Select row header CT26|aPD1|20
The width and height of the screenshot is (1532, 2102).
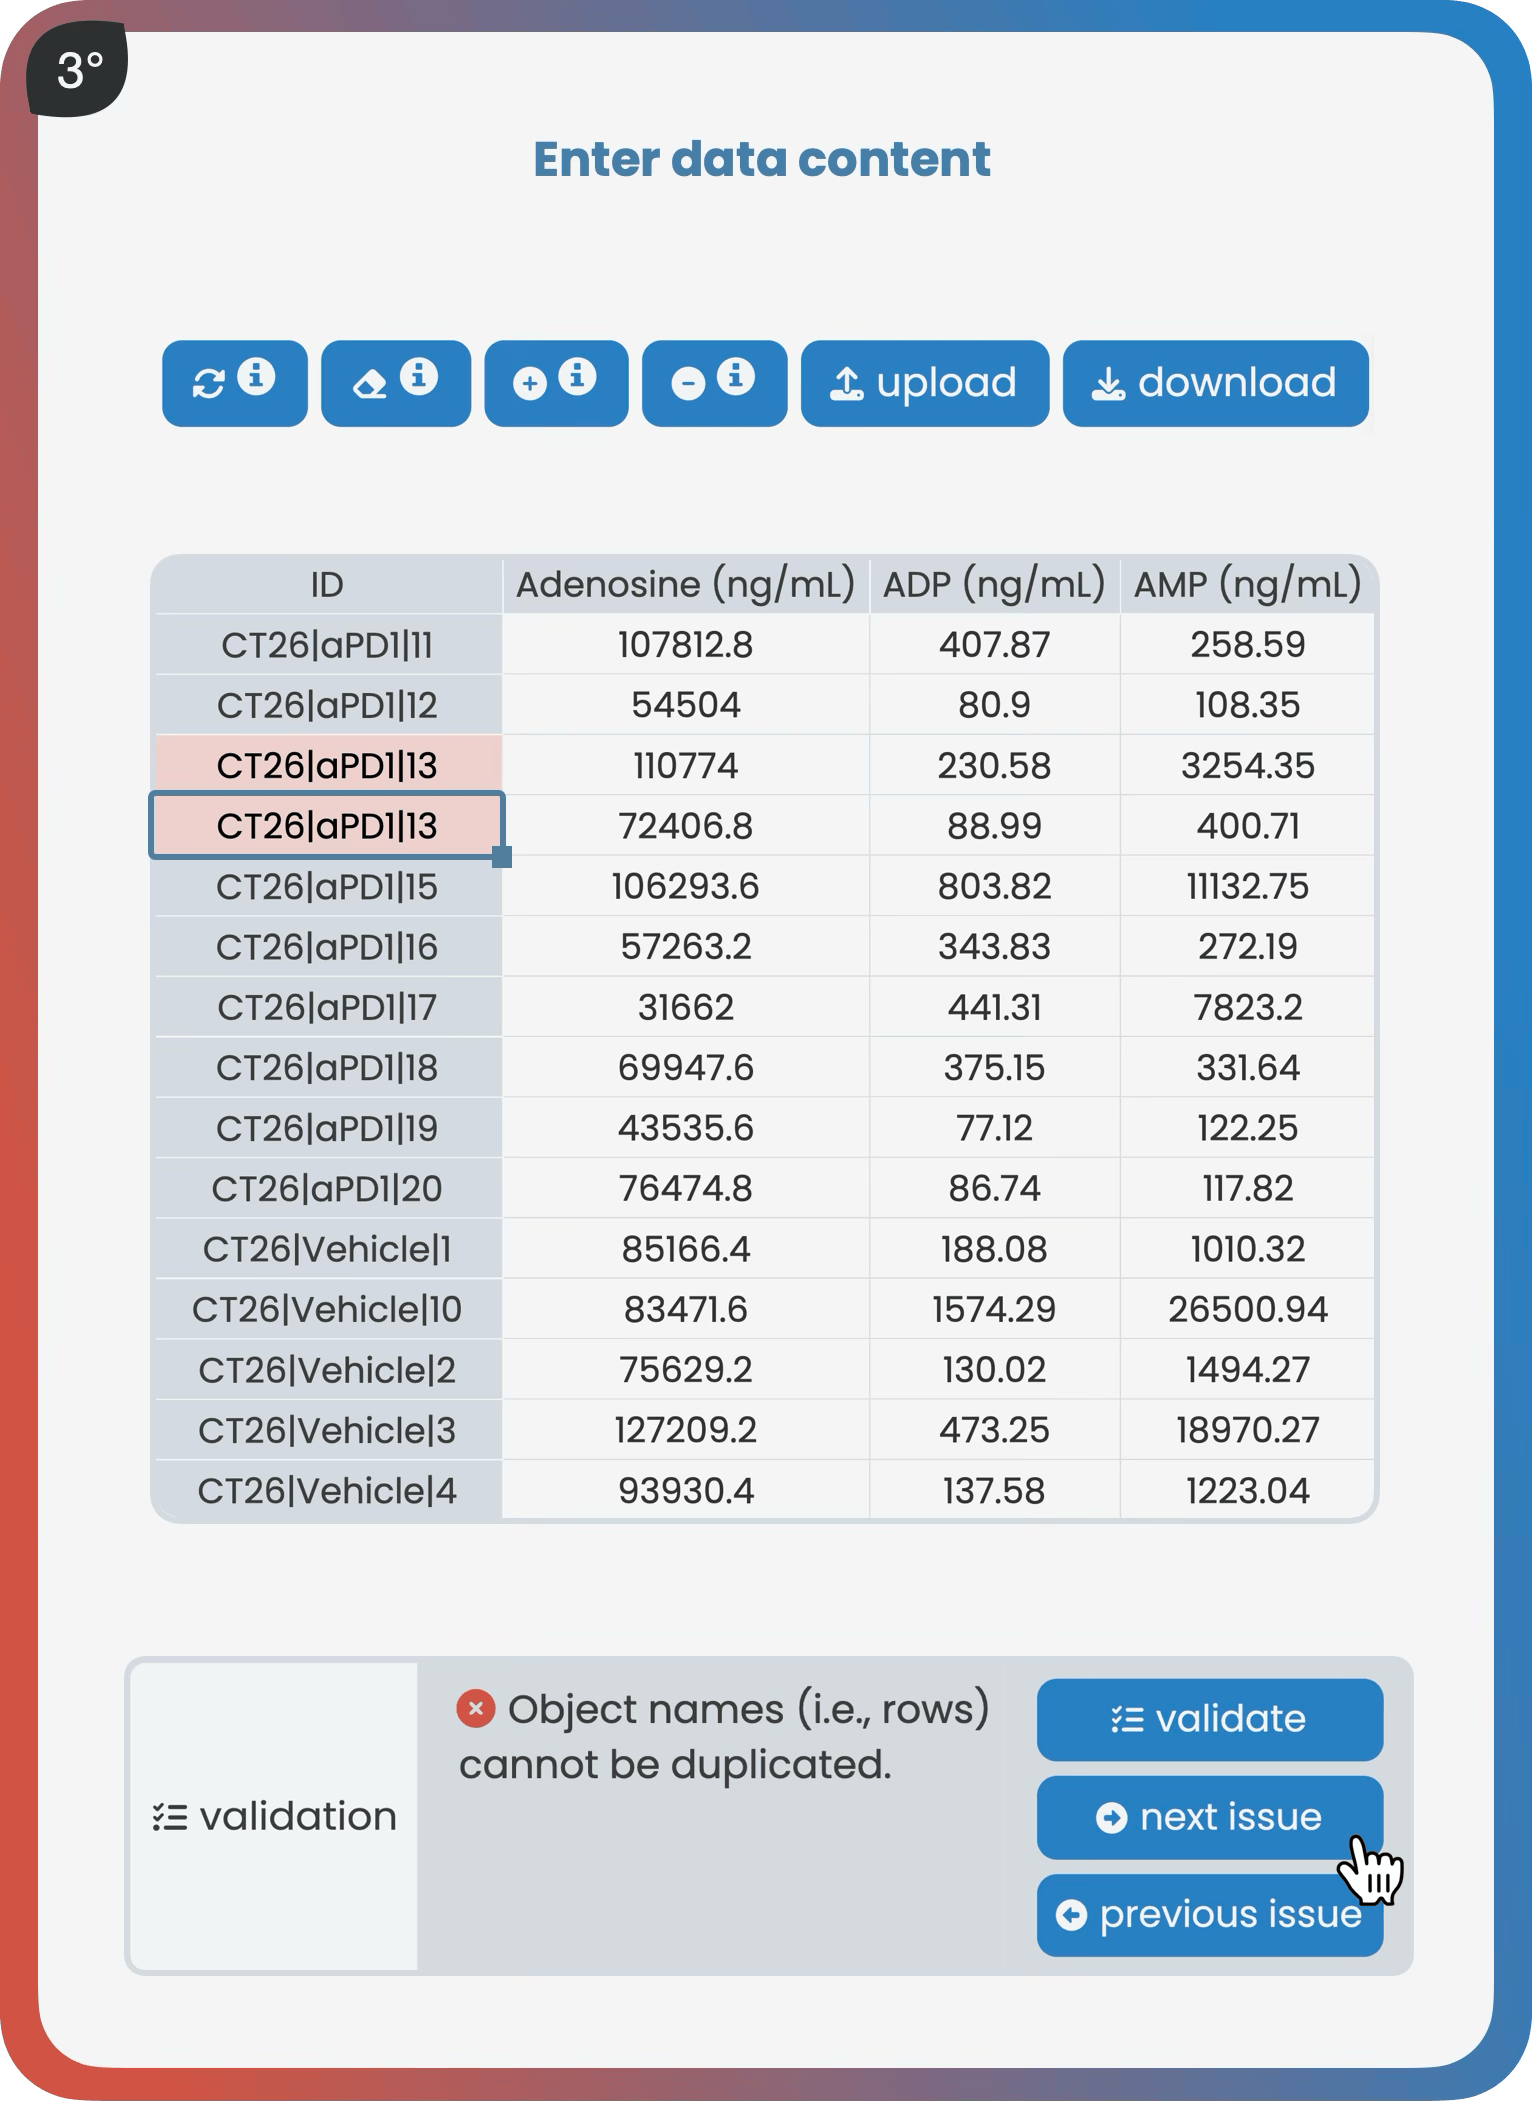tap(327, 1189)
